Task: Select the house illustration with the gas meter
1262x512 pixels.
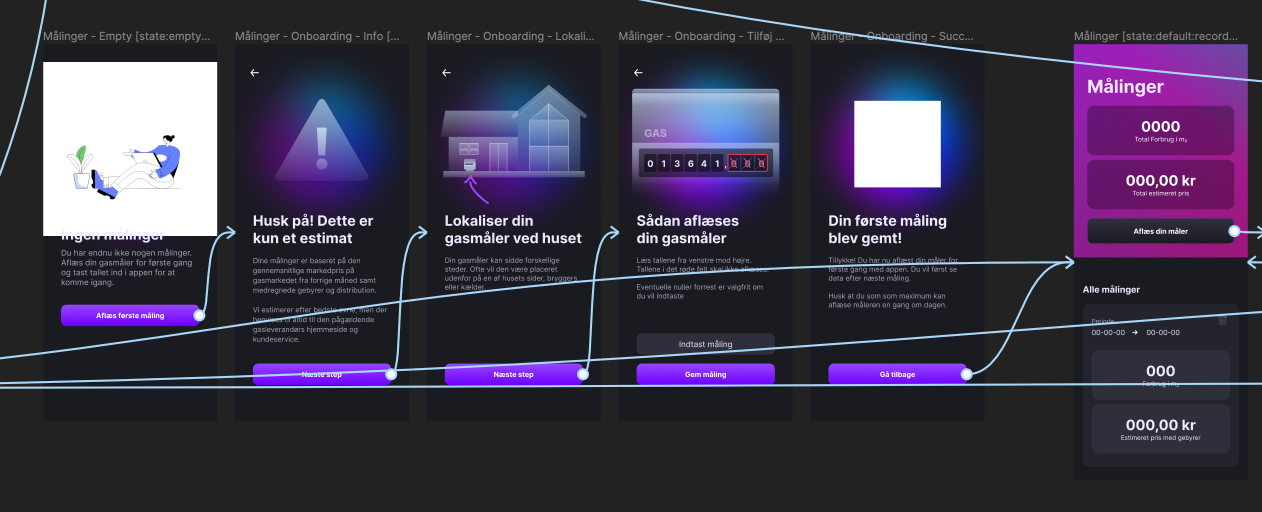Action: [x=514, y=132]
